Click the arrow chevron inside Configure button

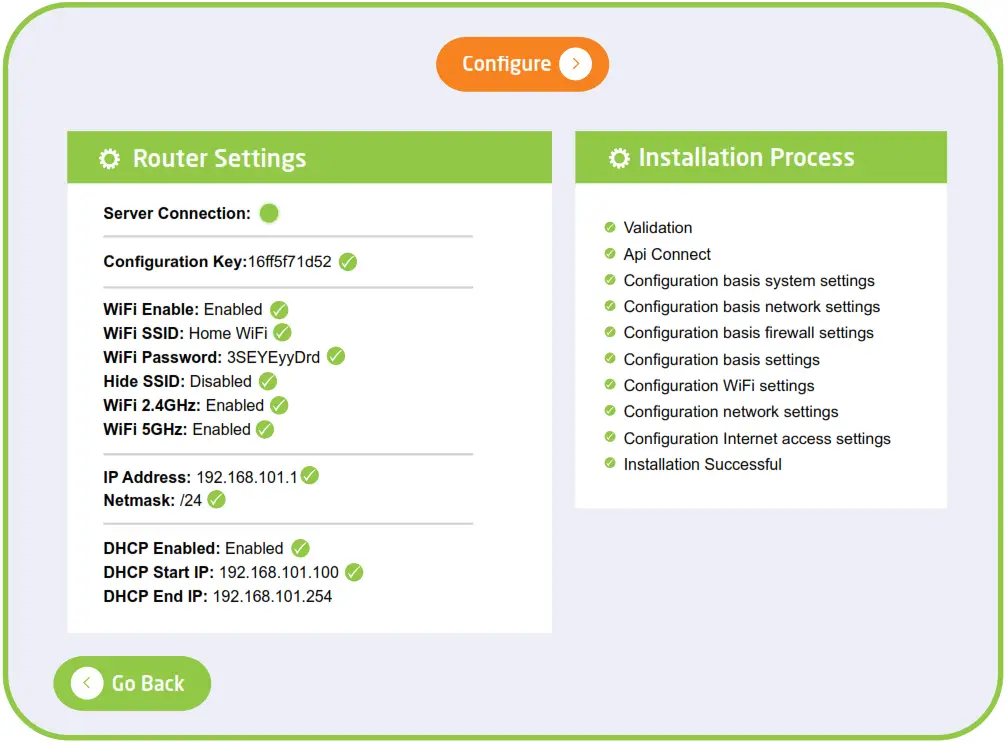tap(576, 63)
